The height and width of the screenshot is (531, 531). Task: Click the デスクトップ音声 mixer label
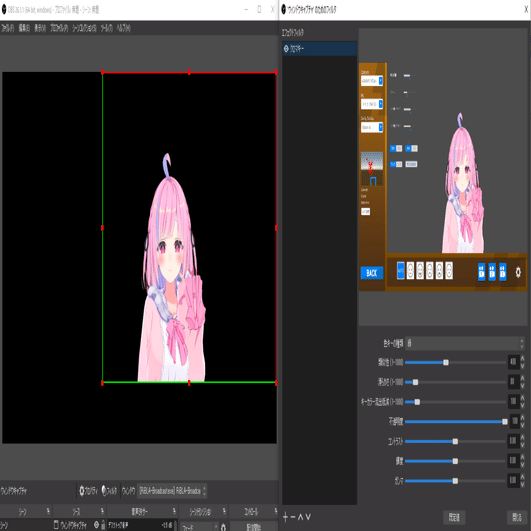click(118, 525)
